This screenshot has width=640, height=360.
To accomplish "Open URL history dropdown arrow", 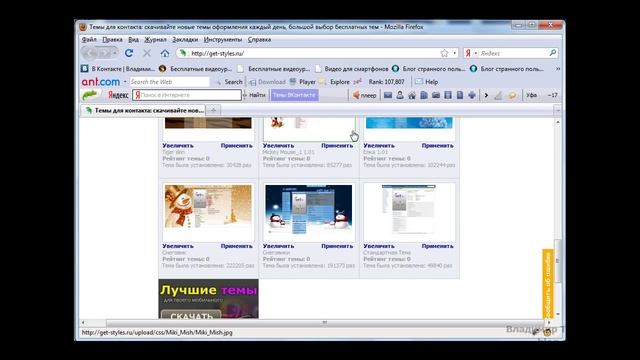I will point(455,53).
